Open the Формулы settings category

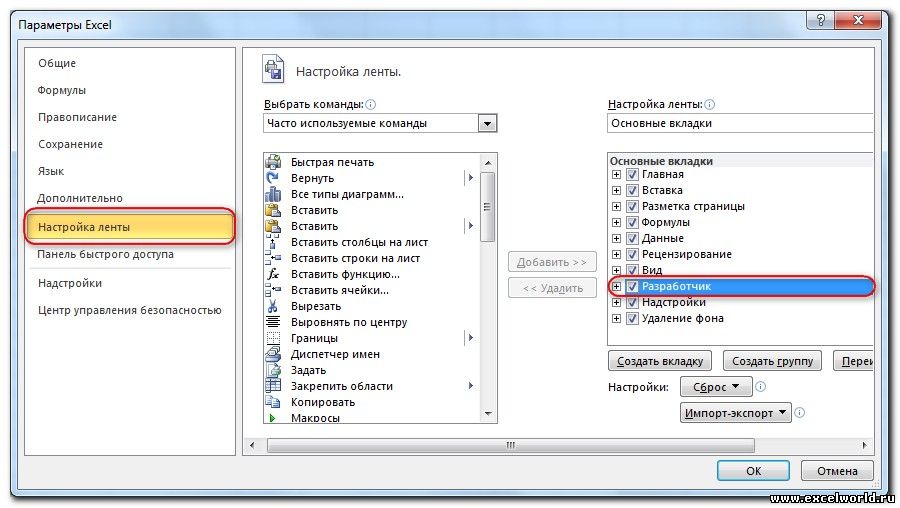(x=62, y=90)
